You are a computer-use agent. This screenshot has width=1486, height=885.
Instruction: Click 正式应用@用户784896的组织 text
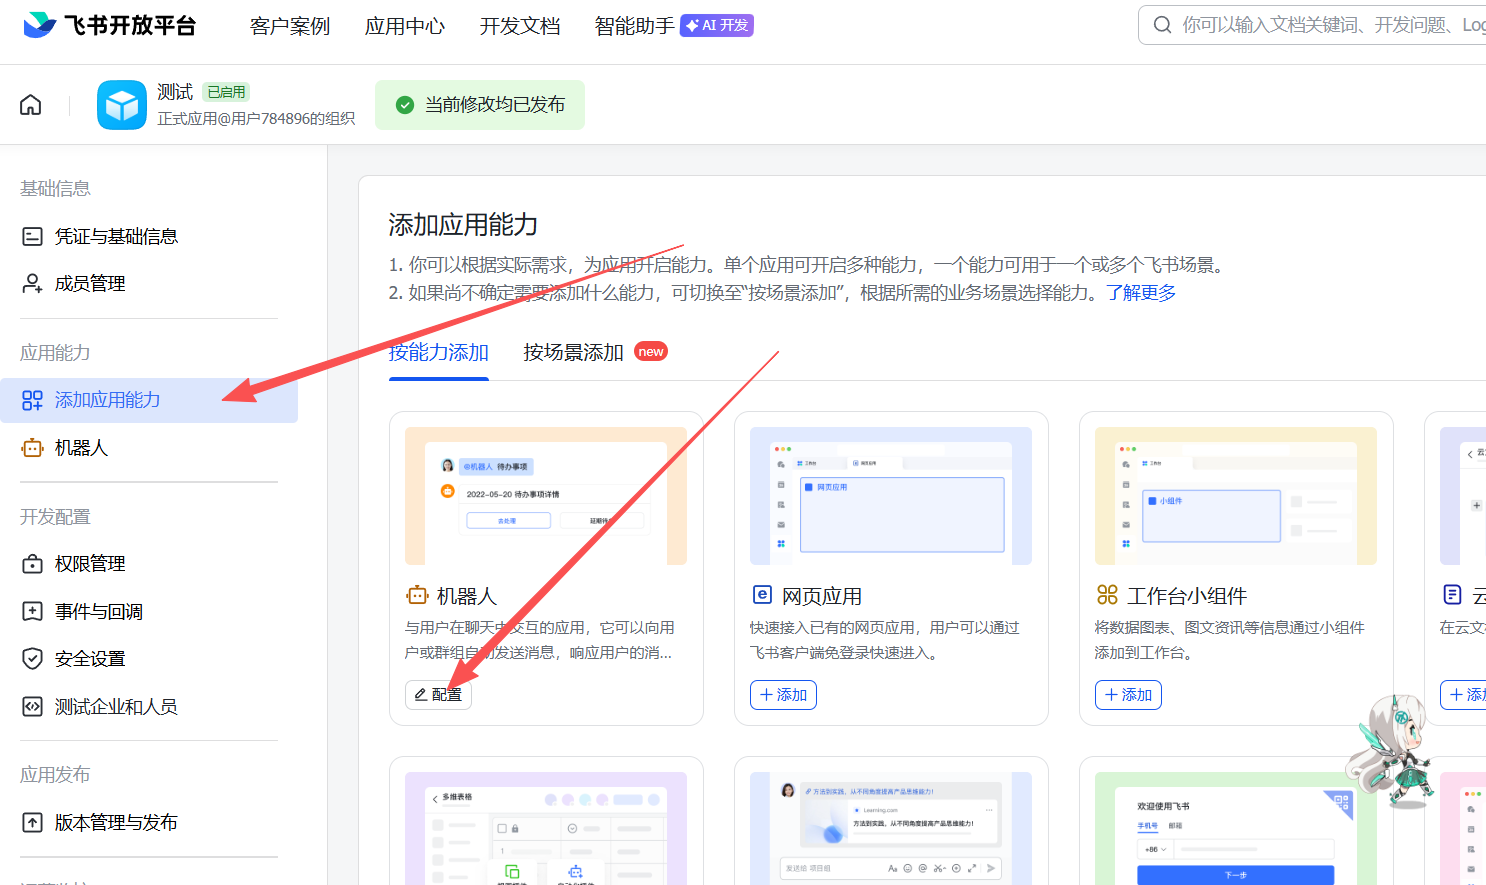coord(256,118)
